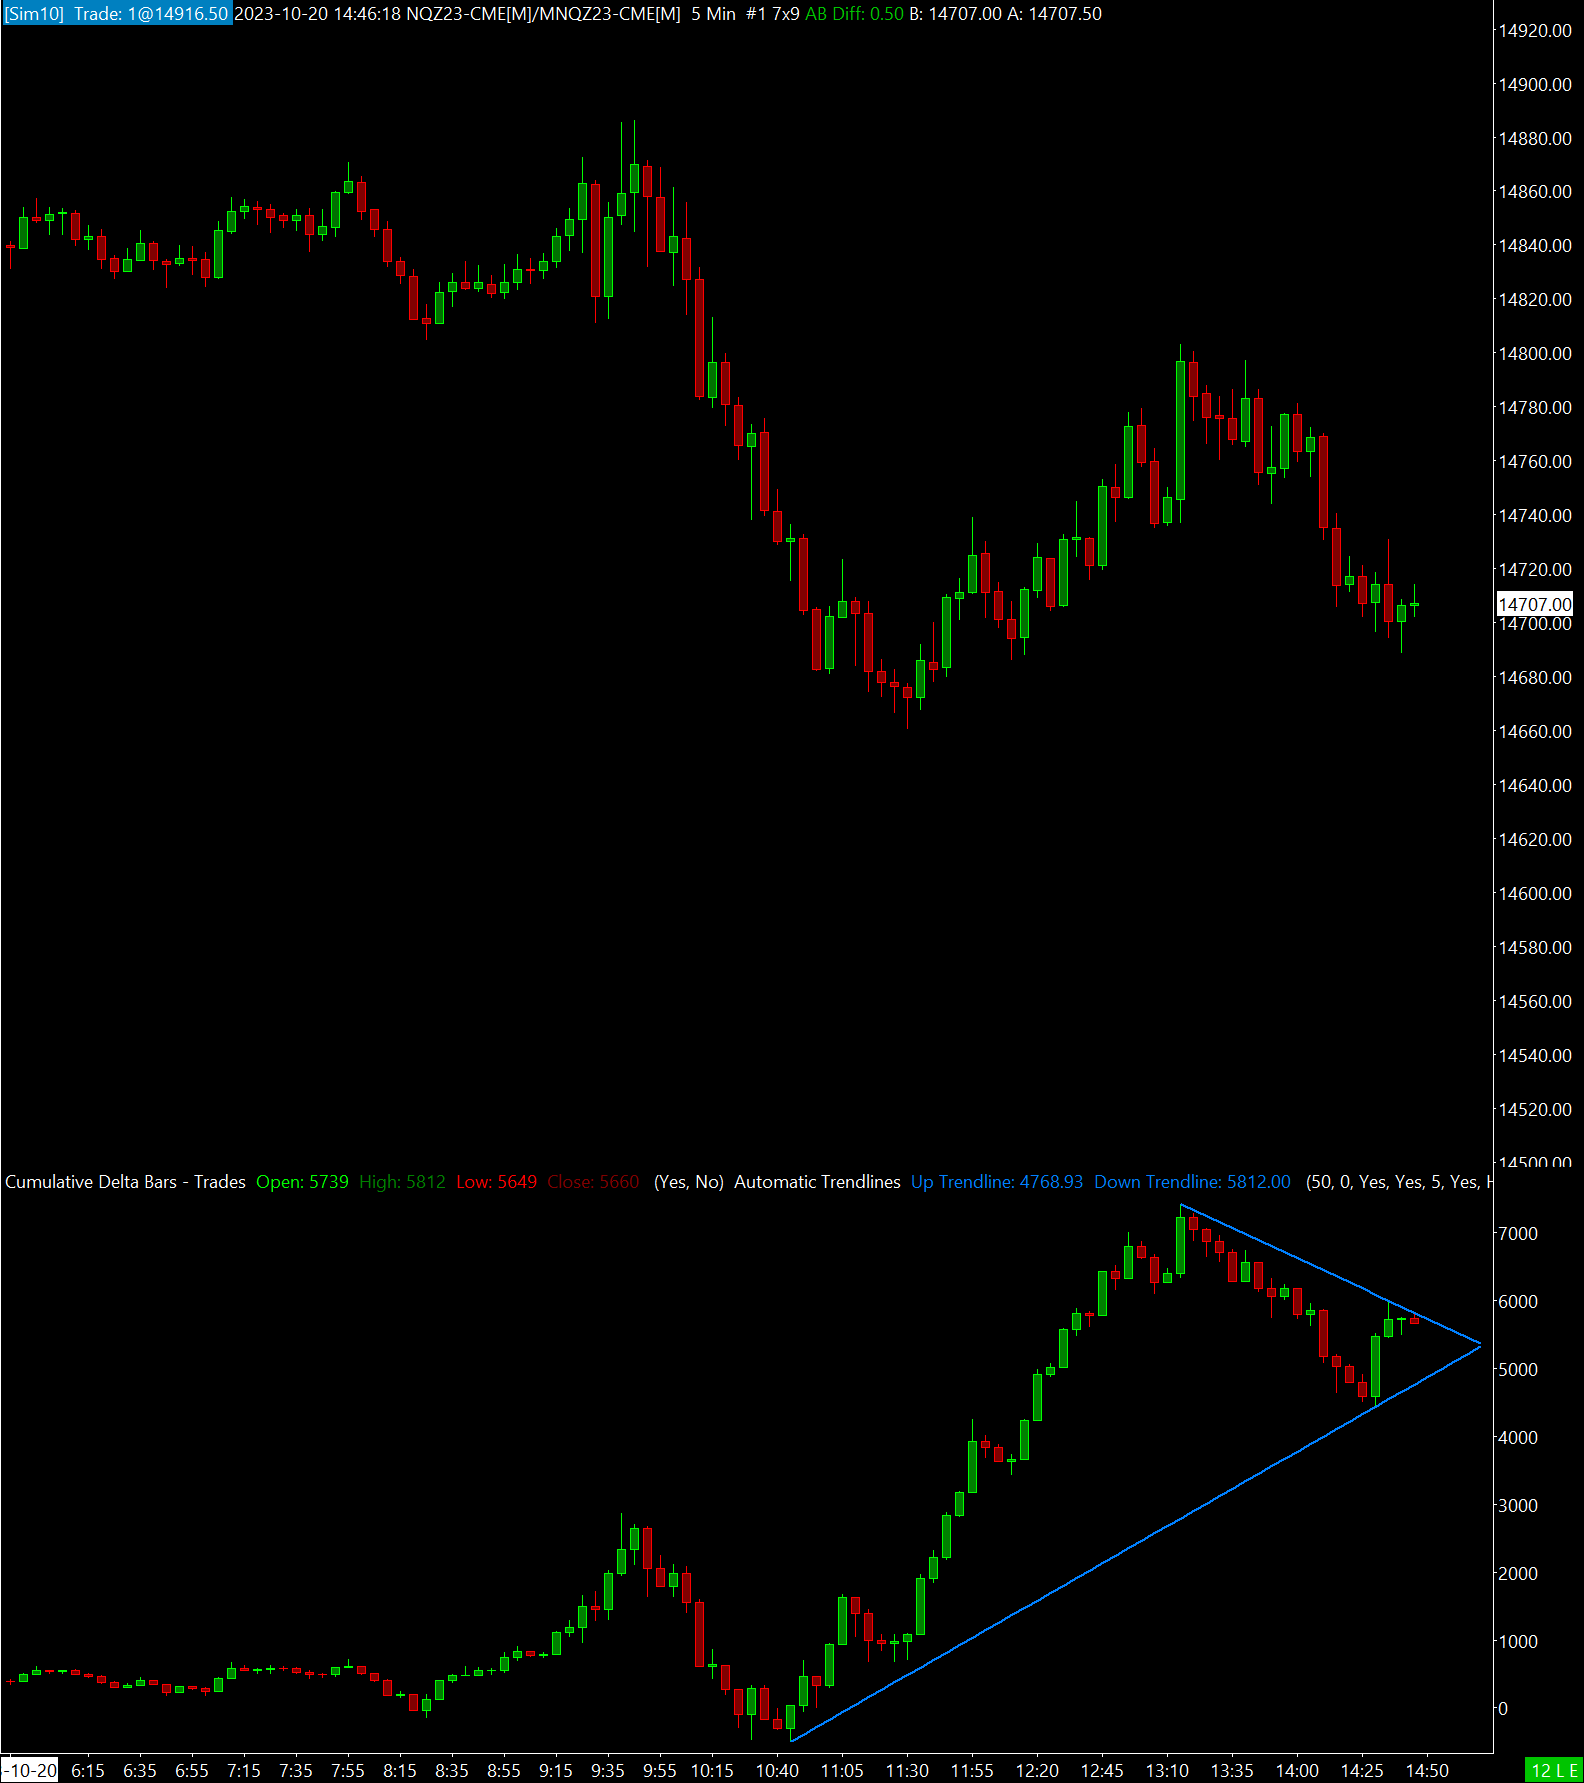Screen dimensions: 1584x1783
Task: Click the 14860.00 price axis label
Action: [1535, 192]
